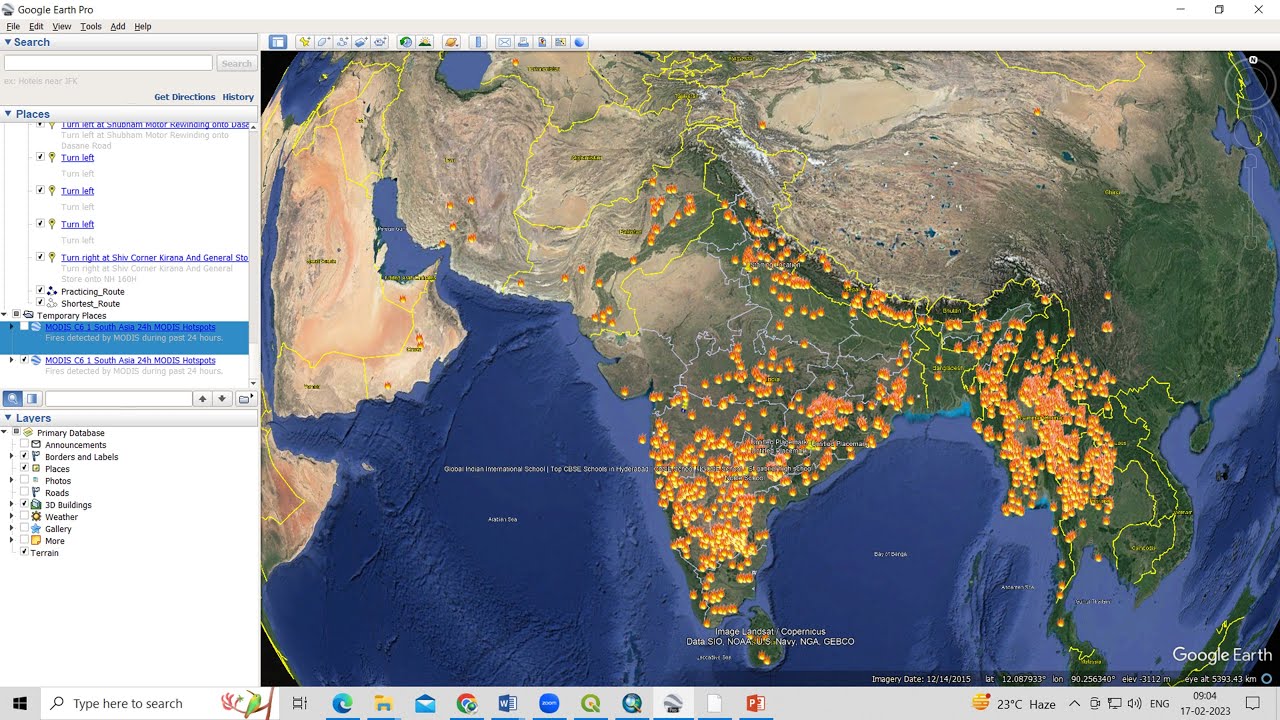
Task: Open the Tools menu
Action: (x=91, y=26)
